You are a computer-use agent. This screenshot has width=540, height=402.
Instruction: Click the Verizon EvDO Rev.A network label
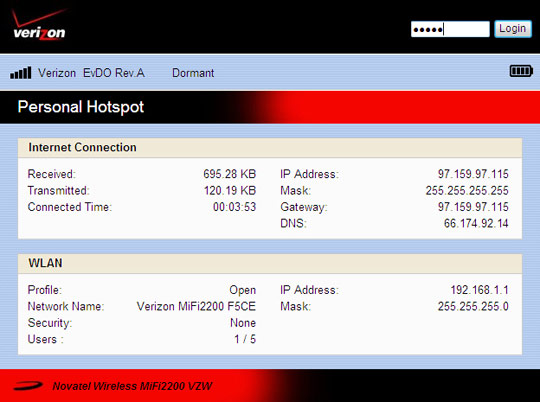91,73
